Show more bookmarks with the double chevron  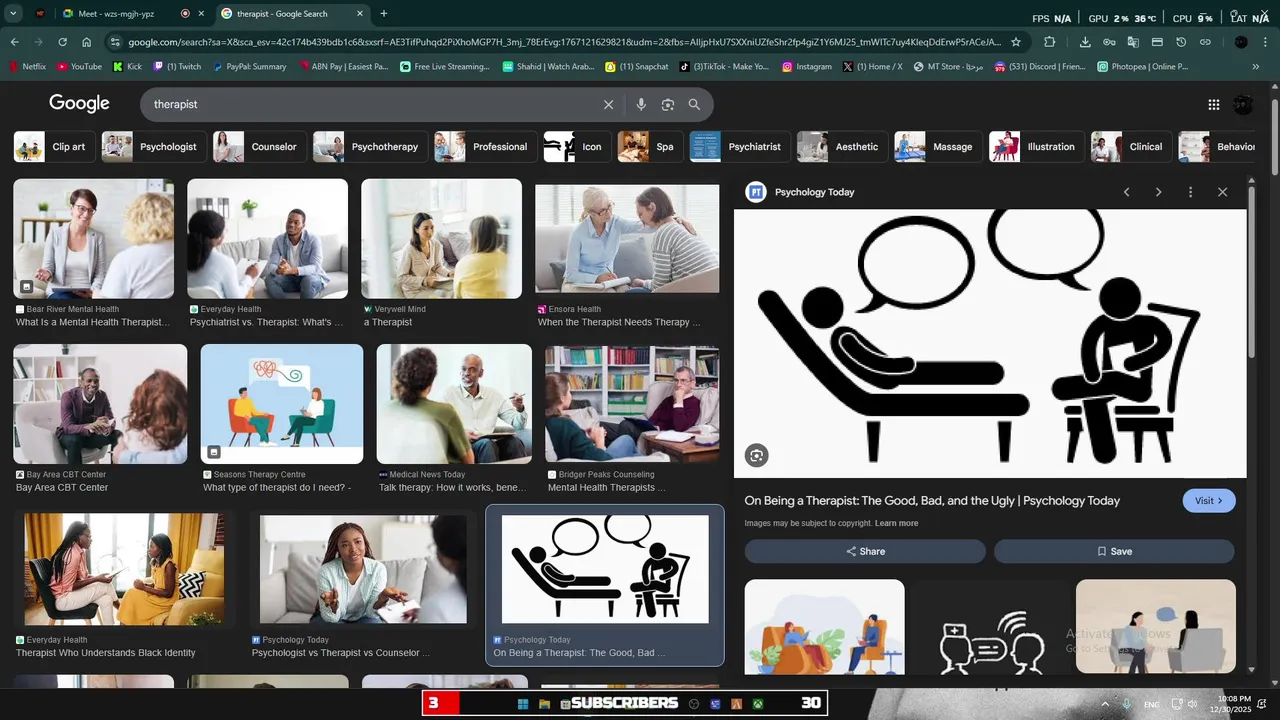point(1256,67)
